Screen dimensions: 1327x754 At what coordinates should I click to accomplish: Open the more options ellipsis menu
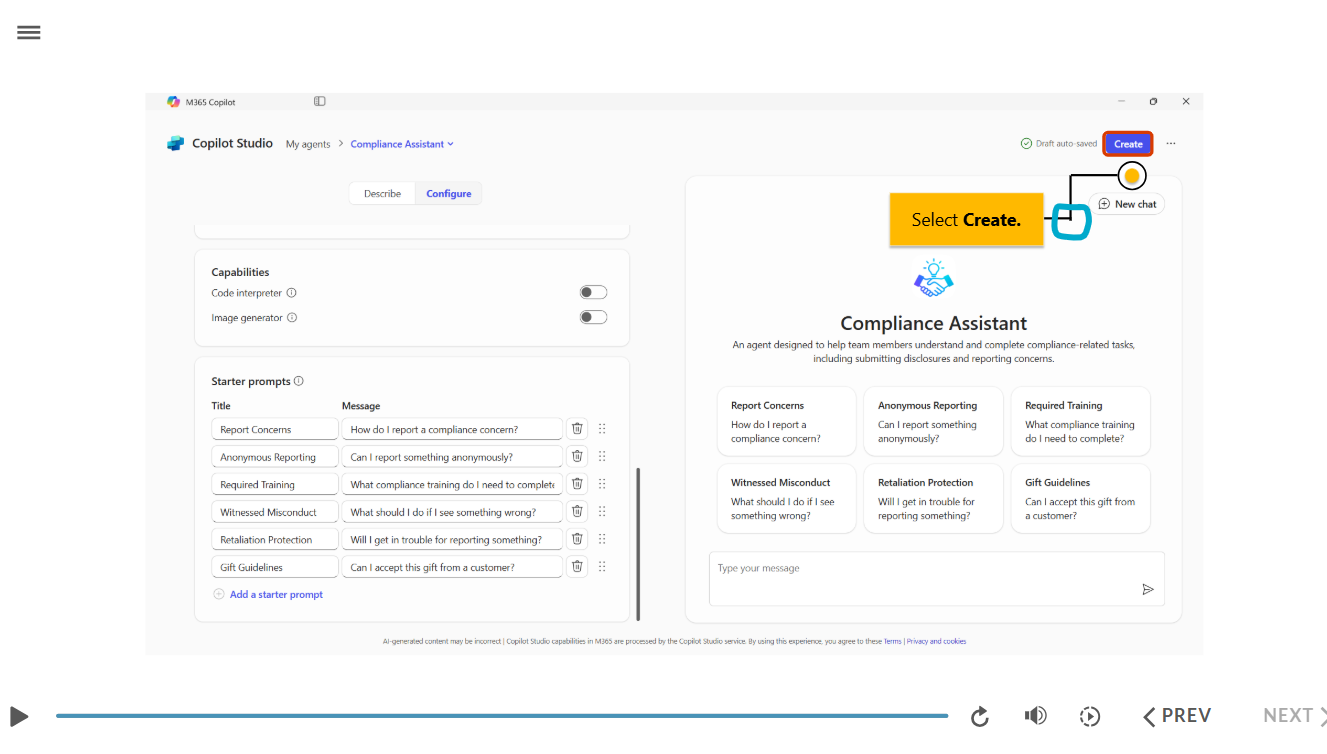click(x=1171, y=144)
